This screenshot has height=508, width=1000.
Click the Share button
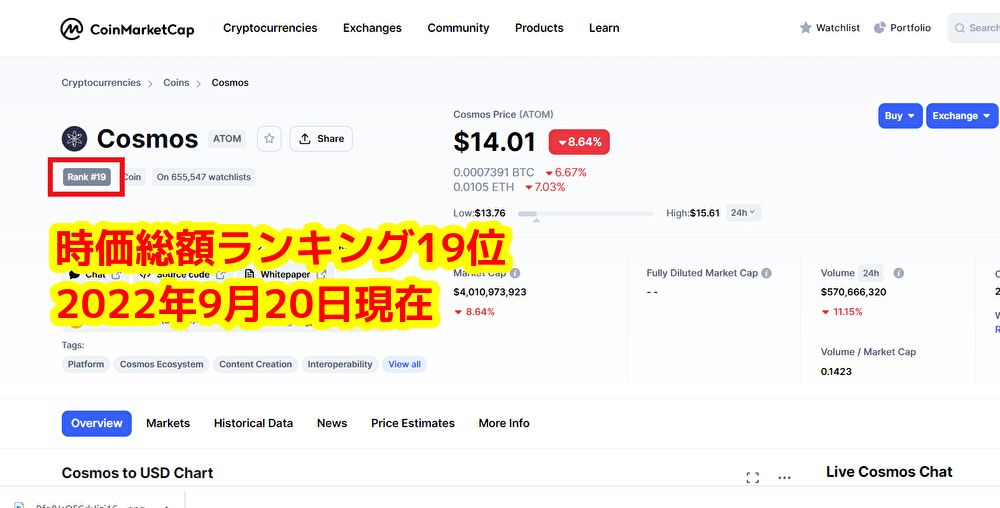click(321, 139)
